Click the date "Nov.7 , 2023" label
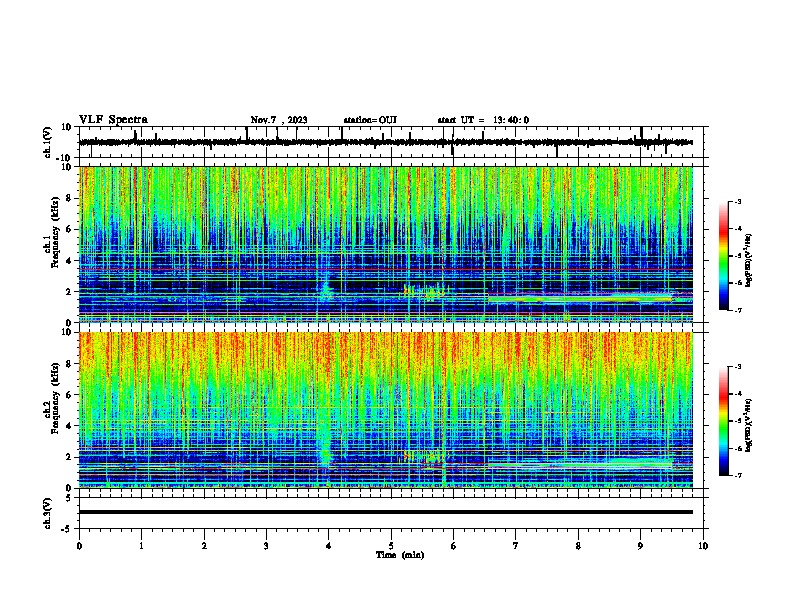This screenshot has width=792, height=612. point(279,120)
